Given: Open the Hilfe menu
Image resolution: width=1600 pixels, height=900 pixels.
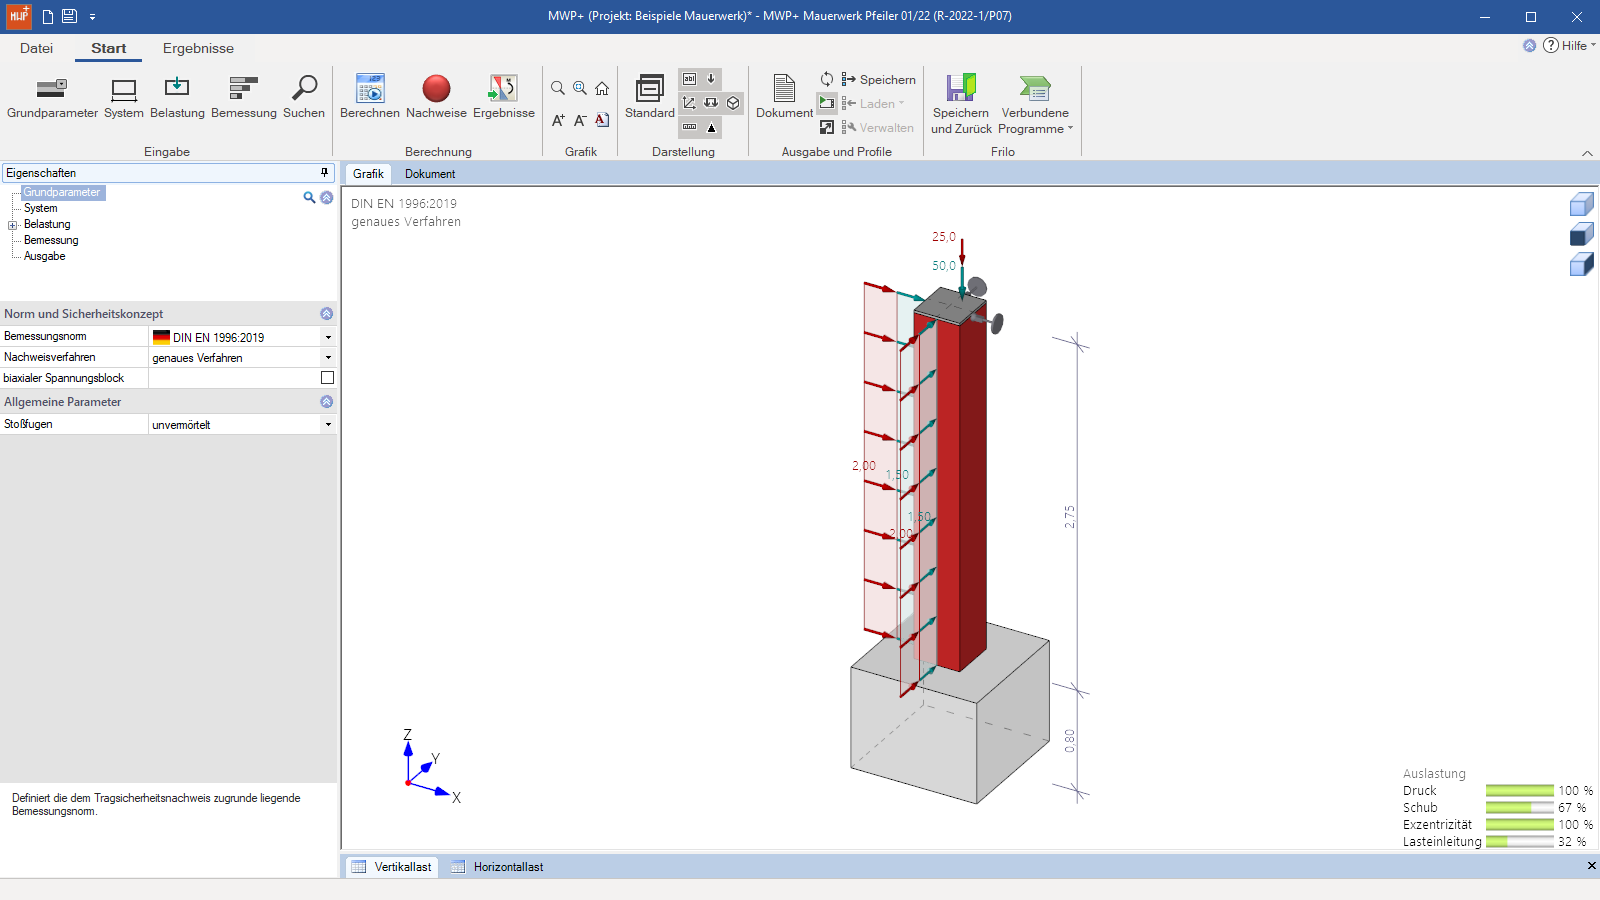Looking at the screenshot, I should (x=1570, y=45).
